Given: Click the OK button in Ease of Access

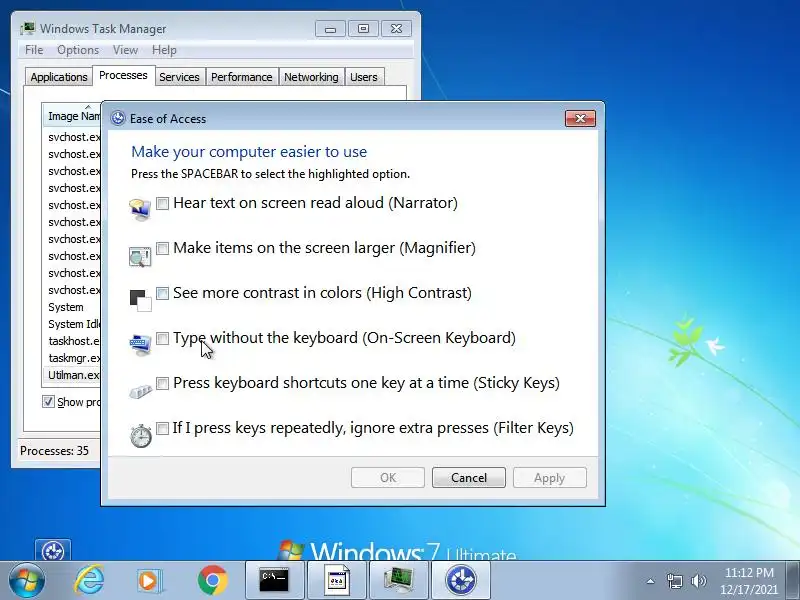Looking at the screenshot, I should (x=388, y=478).
